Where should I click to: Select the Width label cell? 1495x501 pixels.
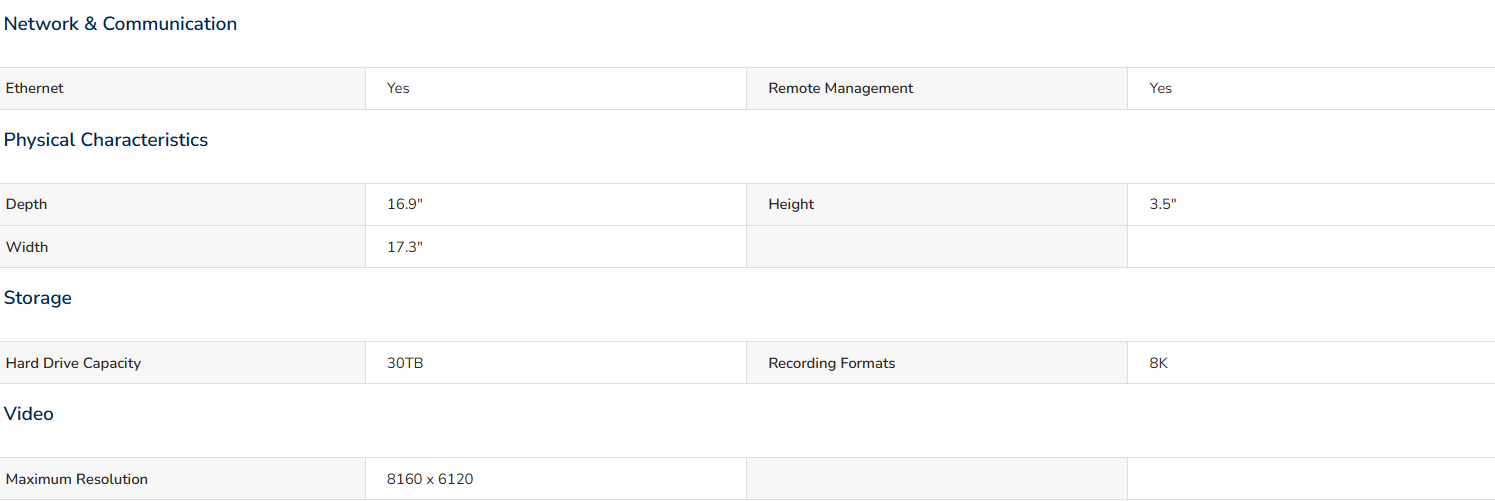pyautogui.click(x=182, y=247)
